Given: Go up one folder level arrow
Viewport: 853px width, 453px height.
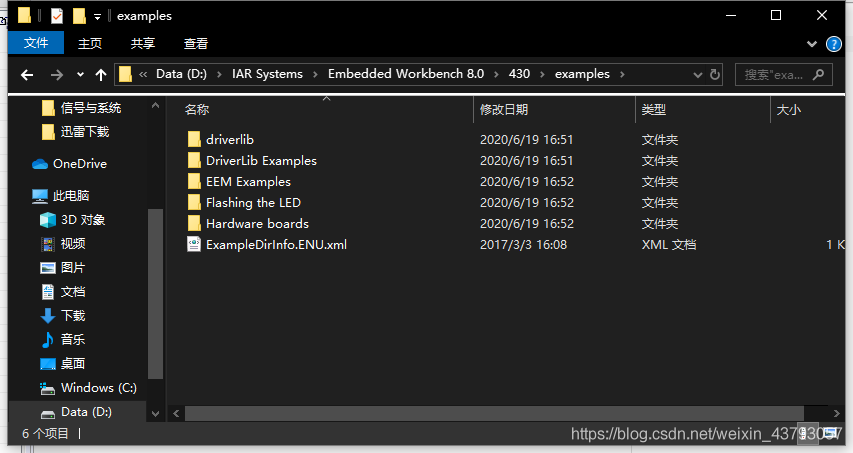Looking at the screenshot, I should pyautogui.click(x=101, y=75).
